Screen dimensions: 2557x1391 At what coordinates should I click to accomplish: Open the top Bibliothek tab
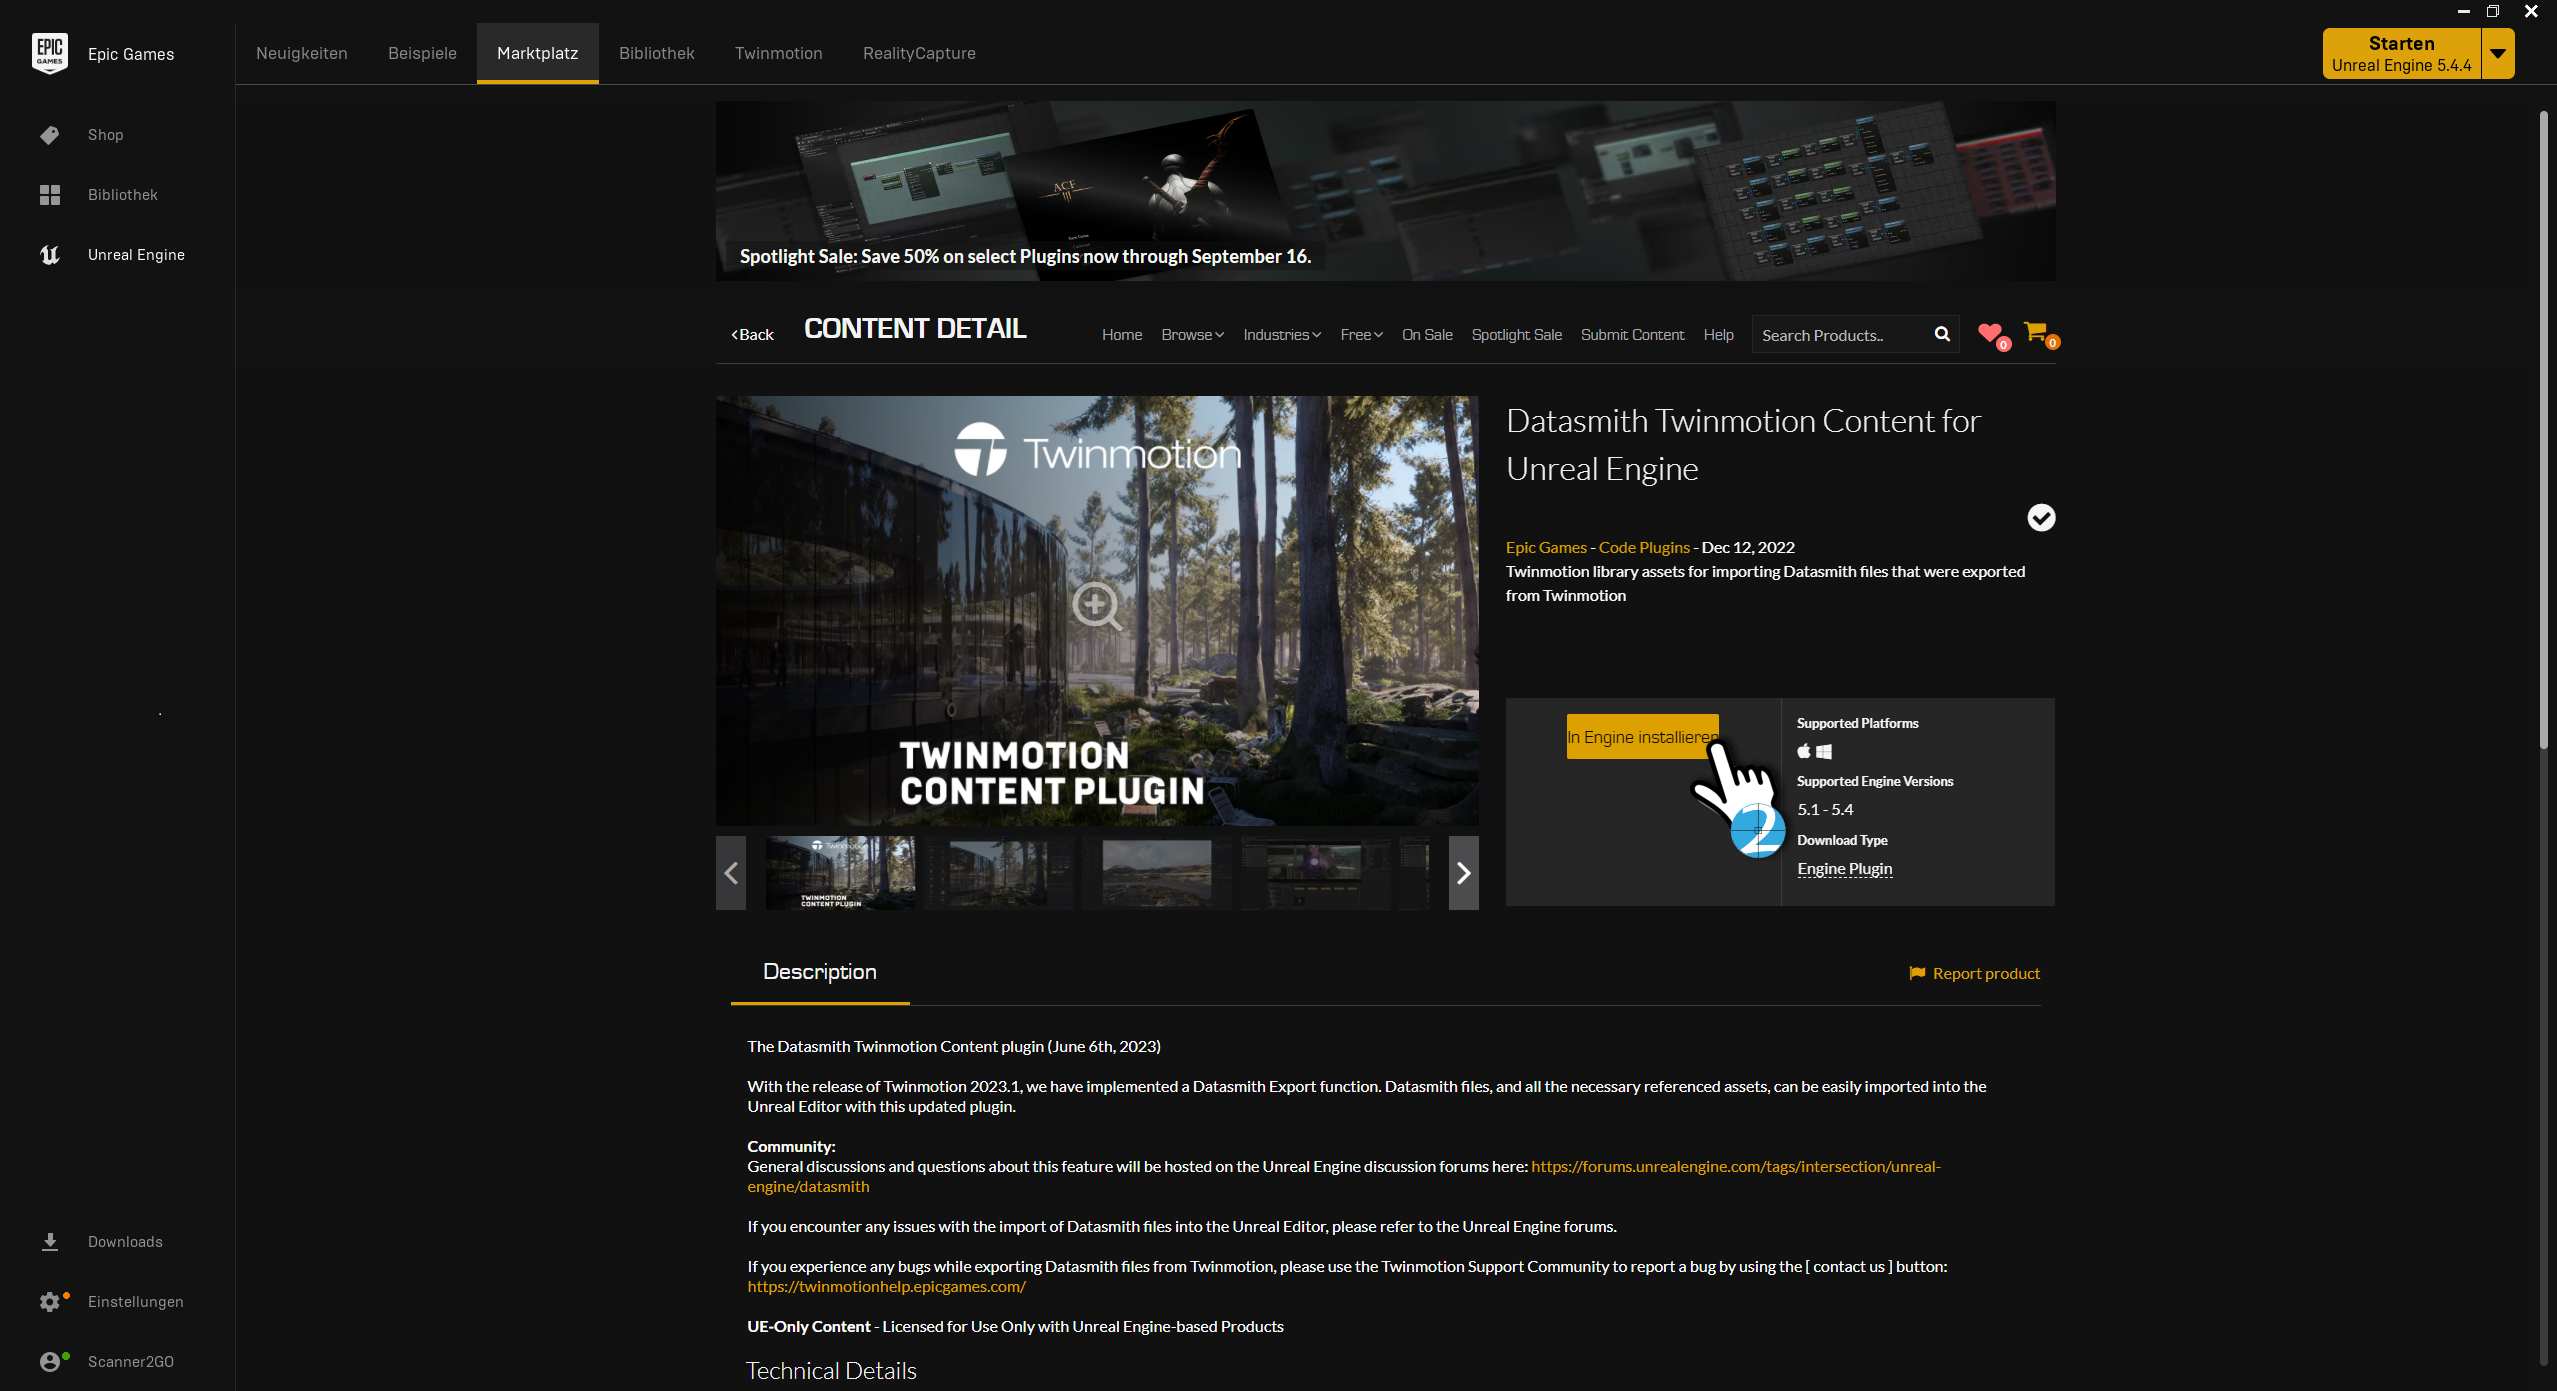656,53
